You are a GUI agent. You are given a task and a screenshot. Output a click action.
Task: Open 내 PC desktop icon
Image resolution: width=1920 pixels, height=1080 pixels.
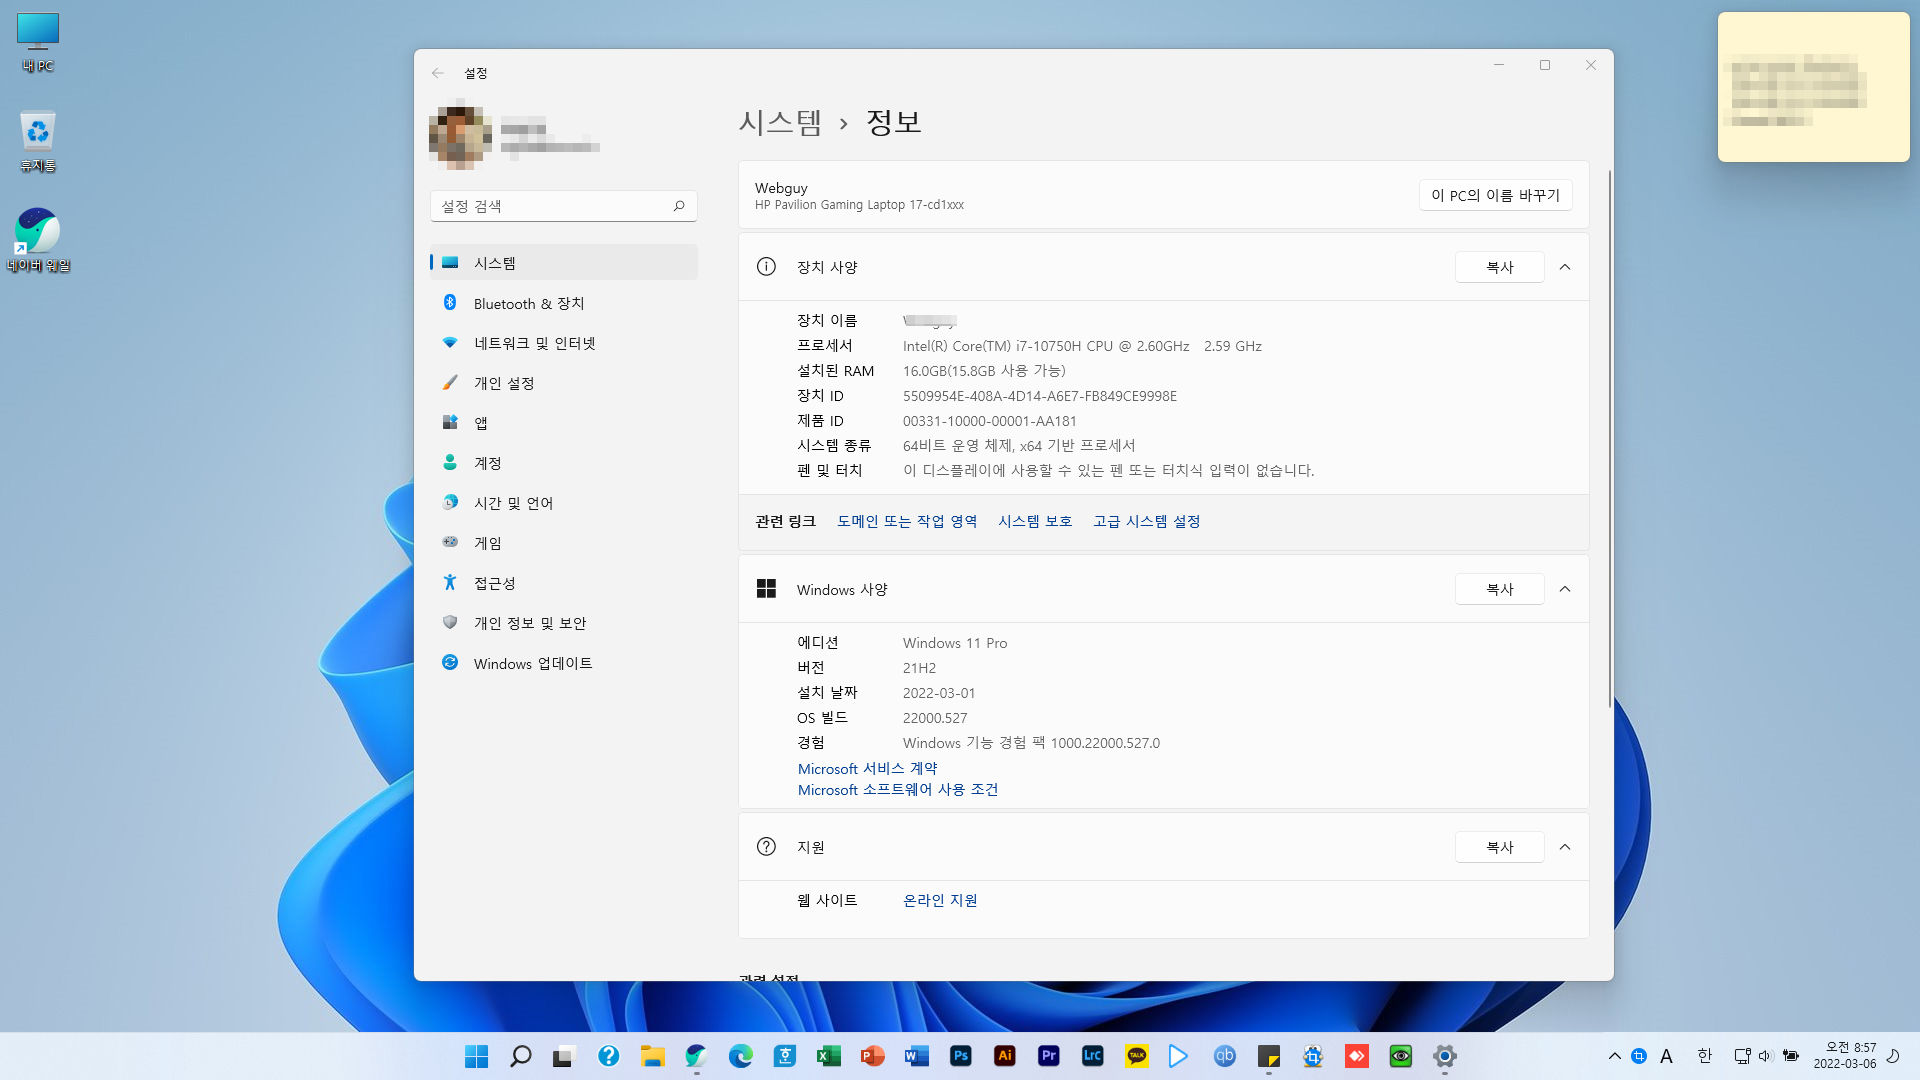click(38, 42)
